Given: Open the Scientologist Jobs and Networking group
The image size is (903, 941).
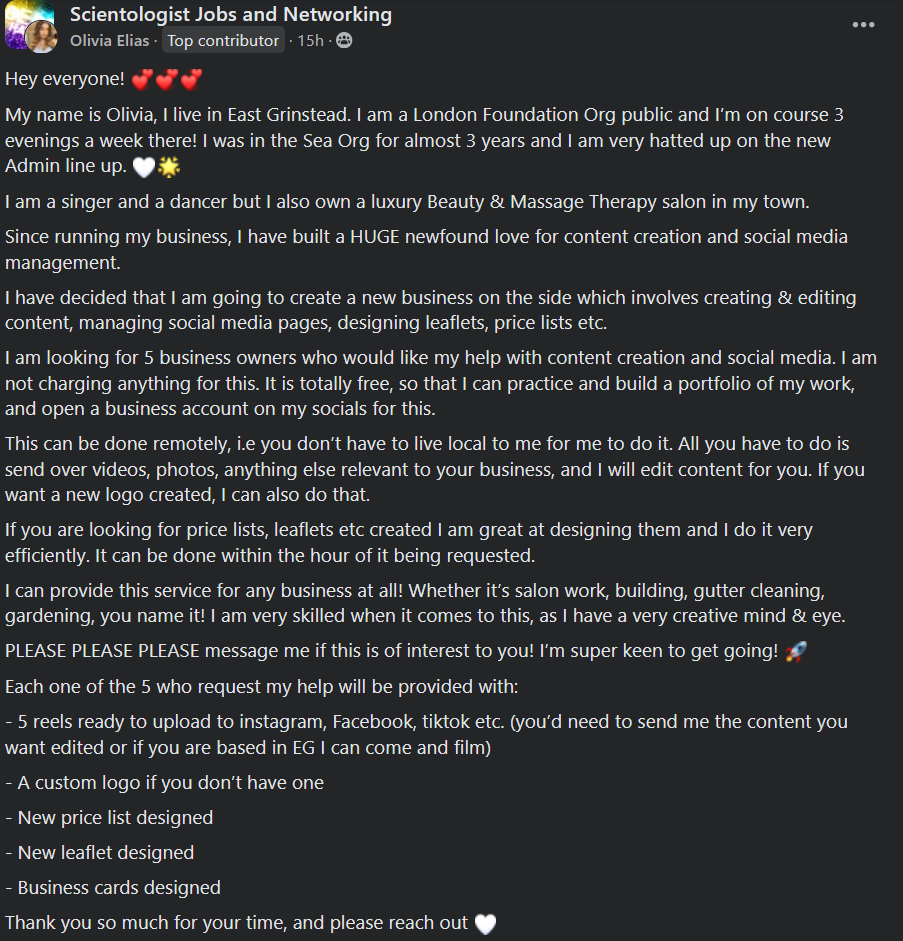Looking at the screenshot, I should tap(230, 15).
